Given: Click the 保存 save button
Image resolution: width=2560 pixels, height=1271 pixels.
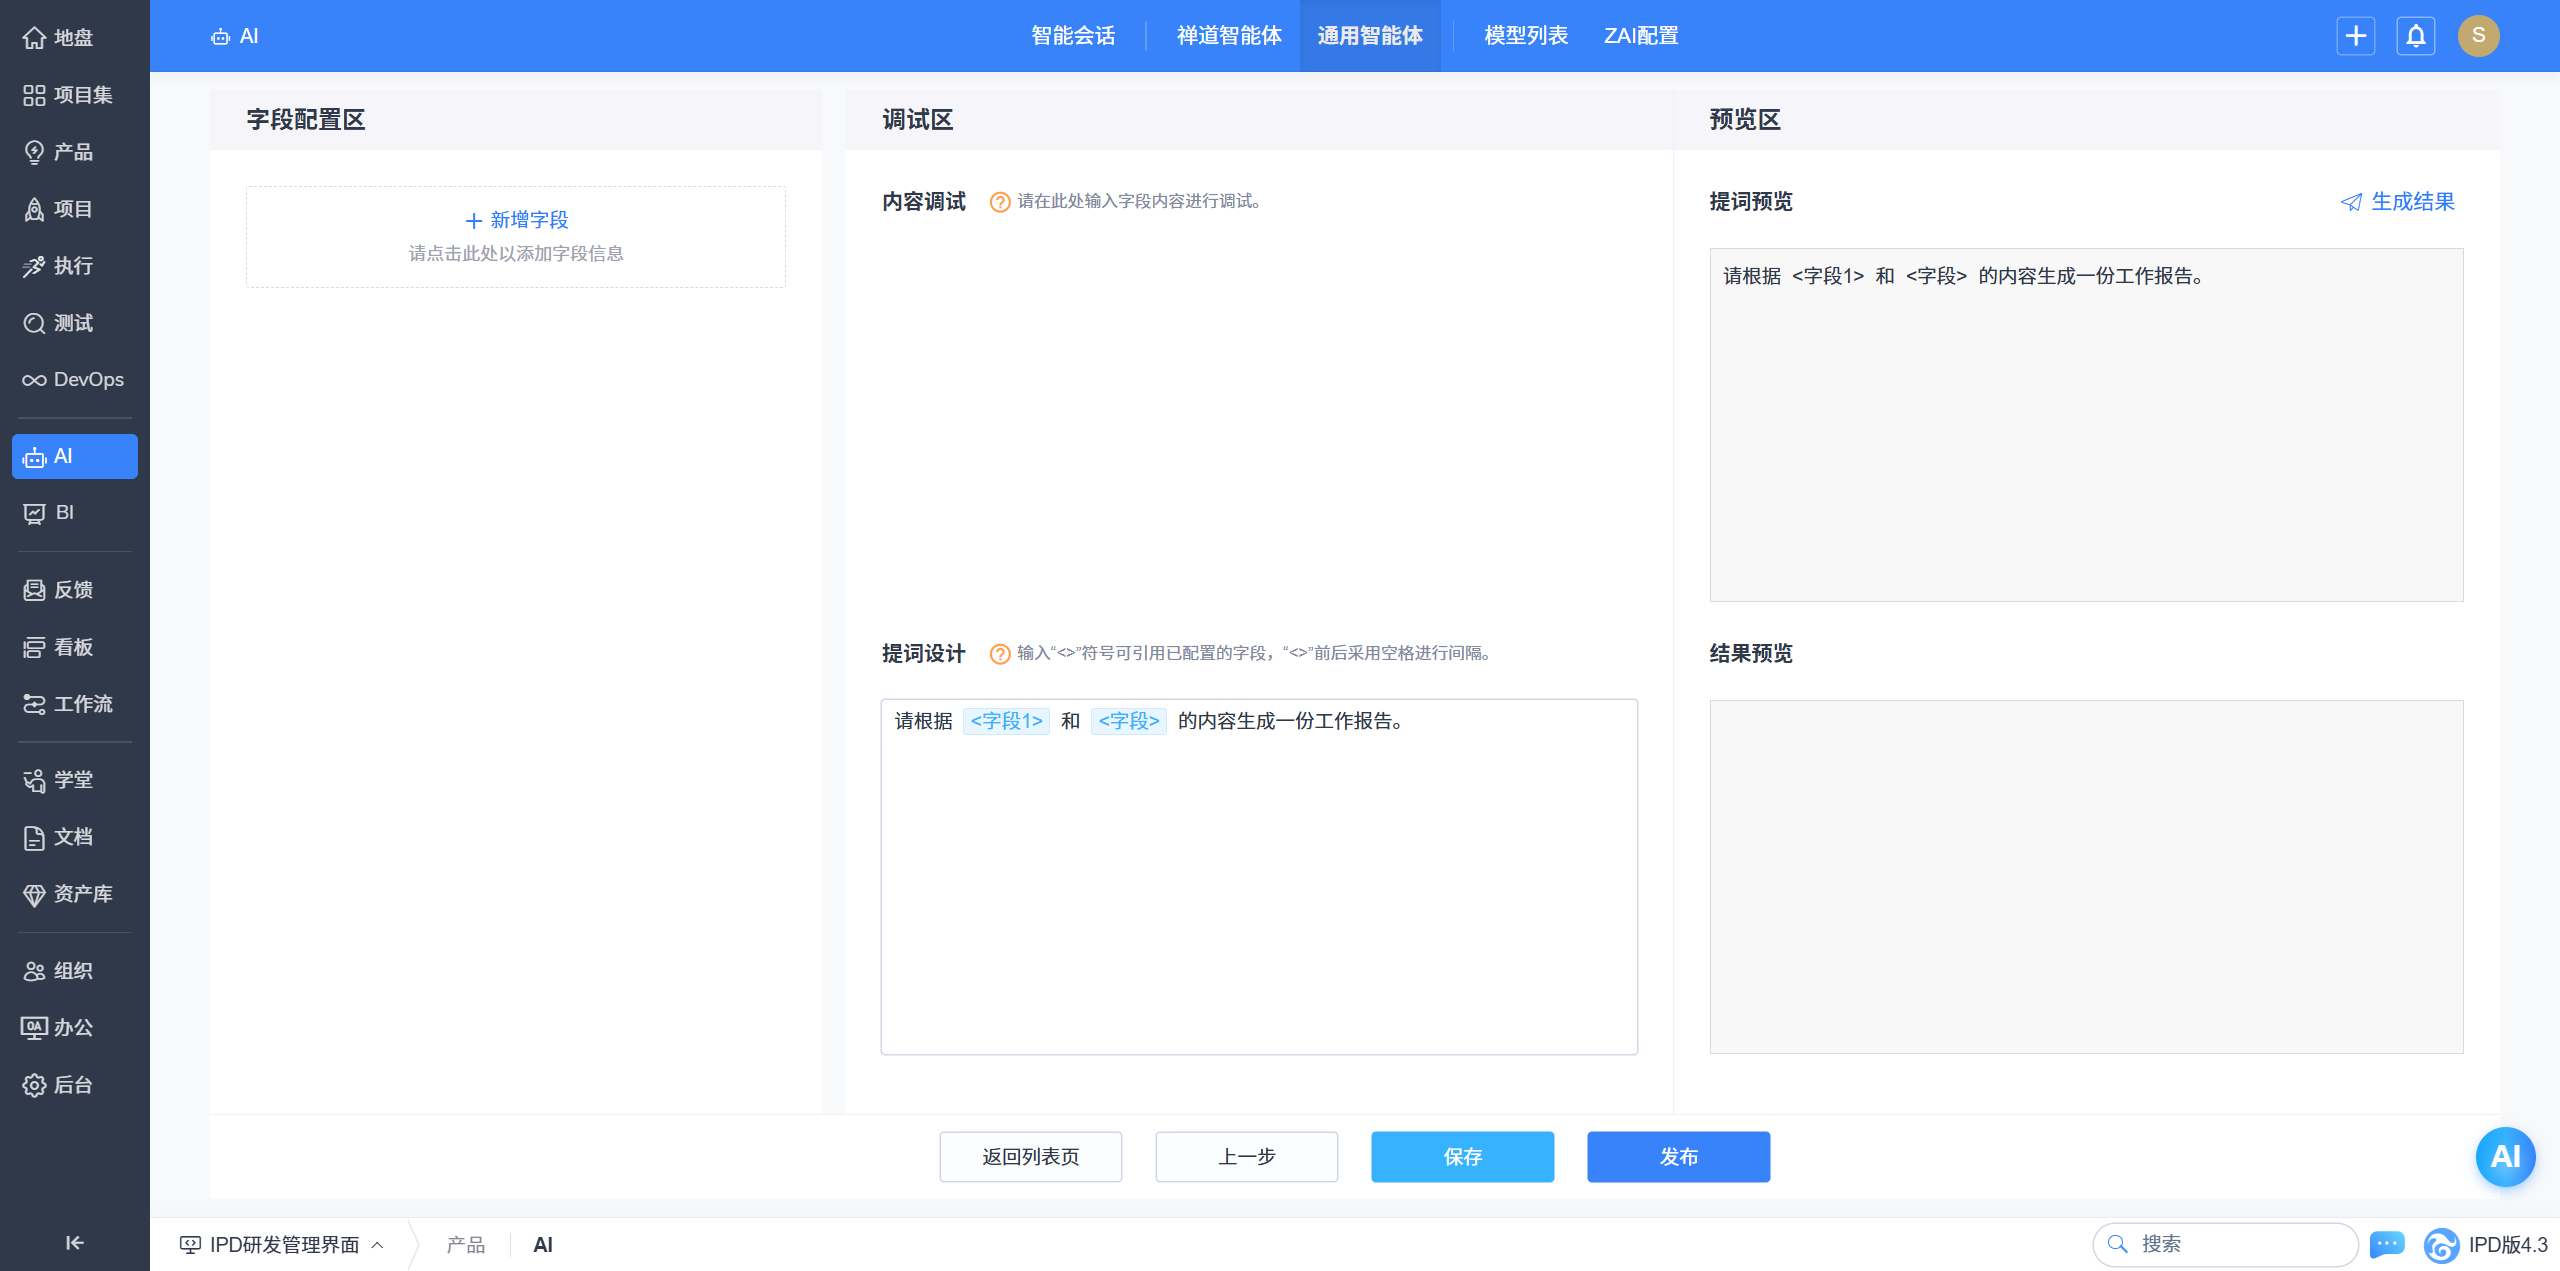Looking at the screenshot, I should coord(1462,1157).
